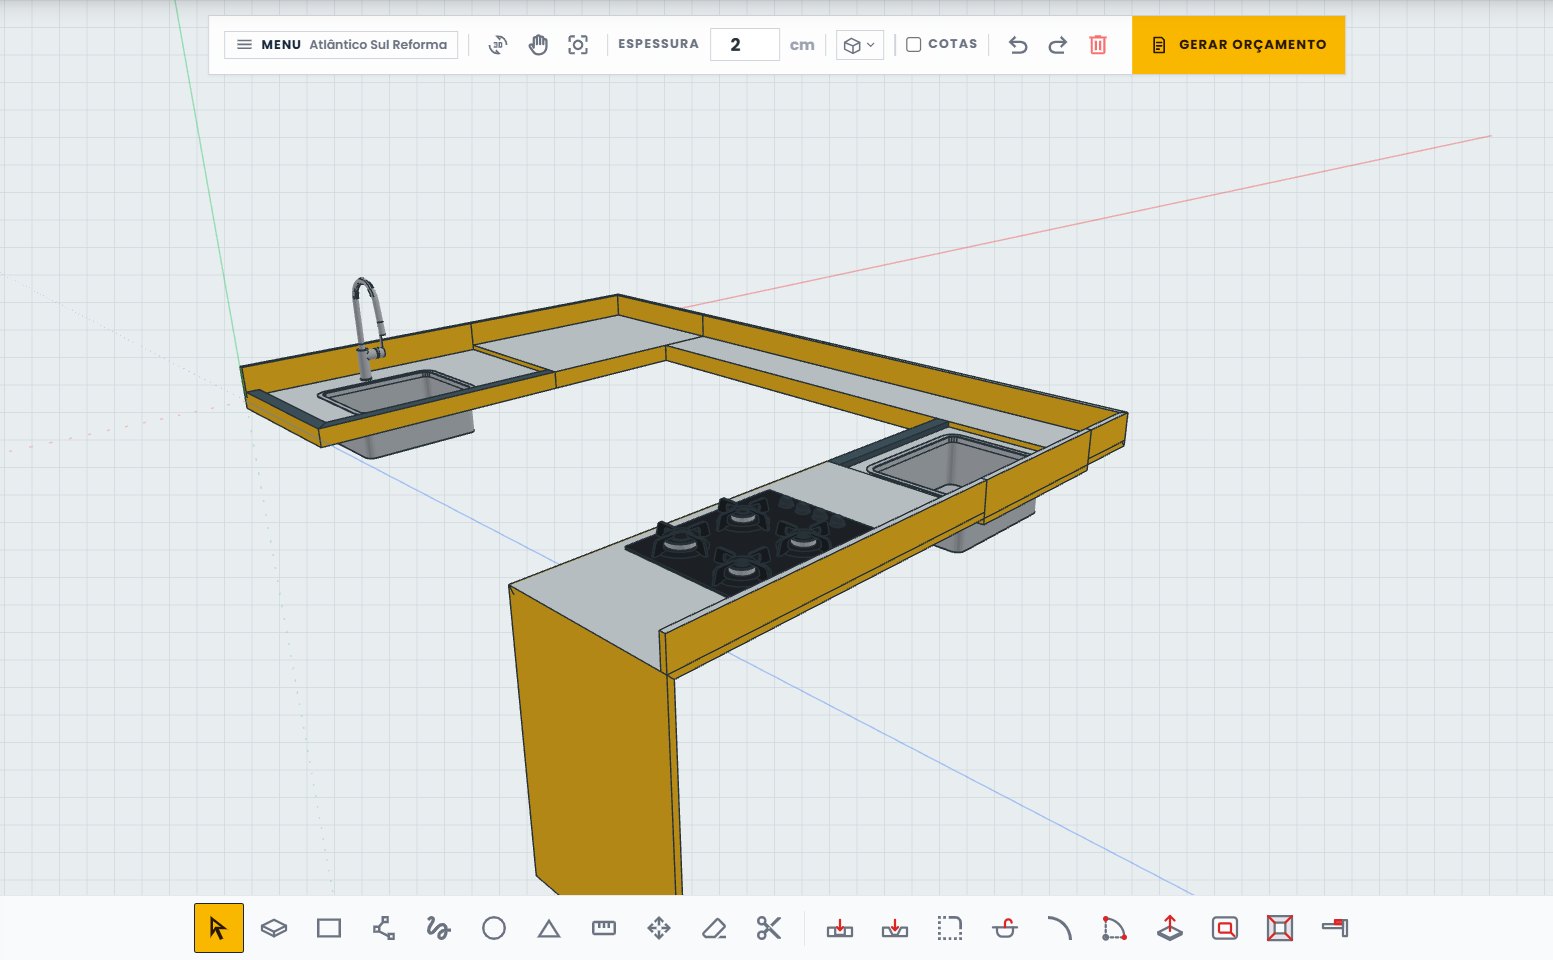Activate the hand pan tool
This screenshot has height=960, width=1553.
[x=538, y=44]
